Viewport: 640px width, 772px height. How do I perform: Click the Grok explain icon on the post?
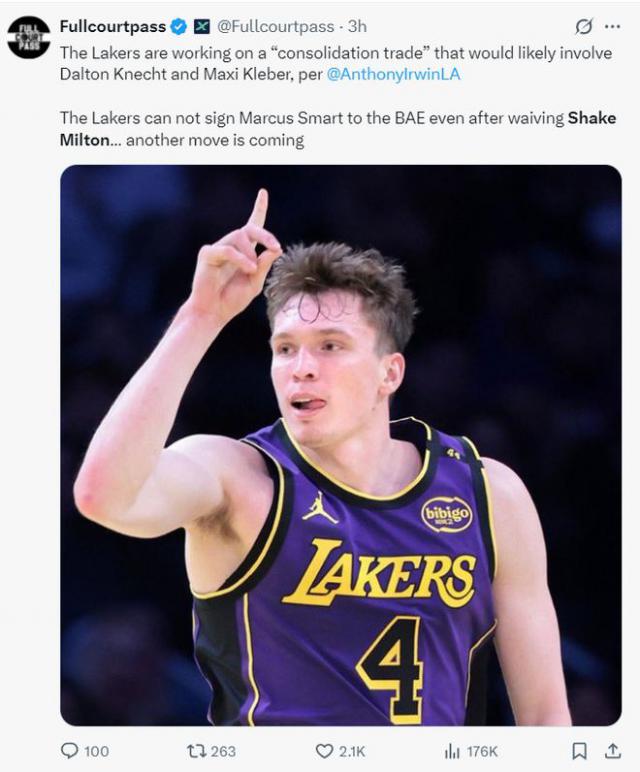(x=583, y=27)
